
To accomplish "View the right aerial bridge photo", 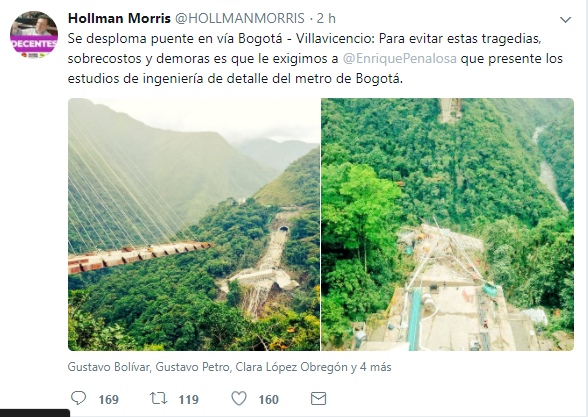I will (447, 224).
